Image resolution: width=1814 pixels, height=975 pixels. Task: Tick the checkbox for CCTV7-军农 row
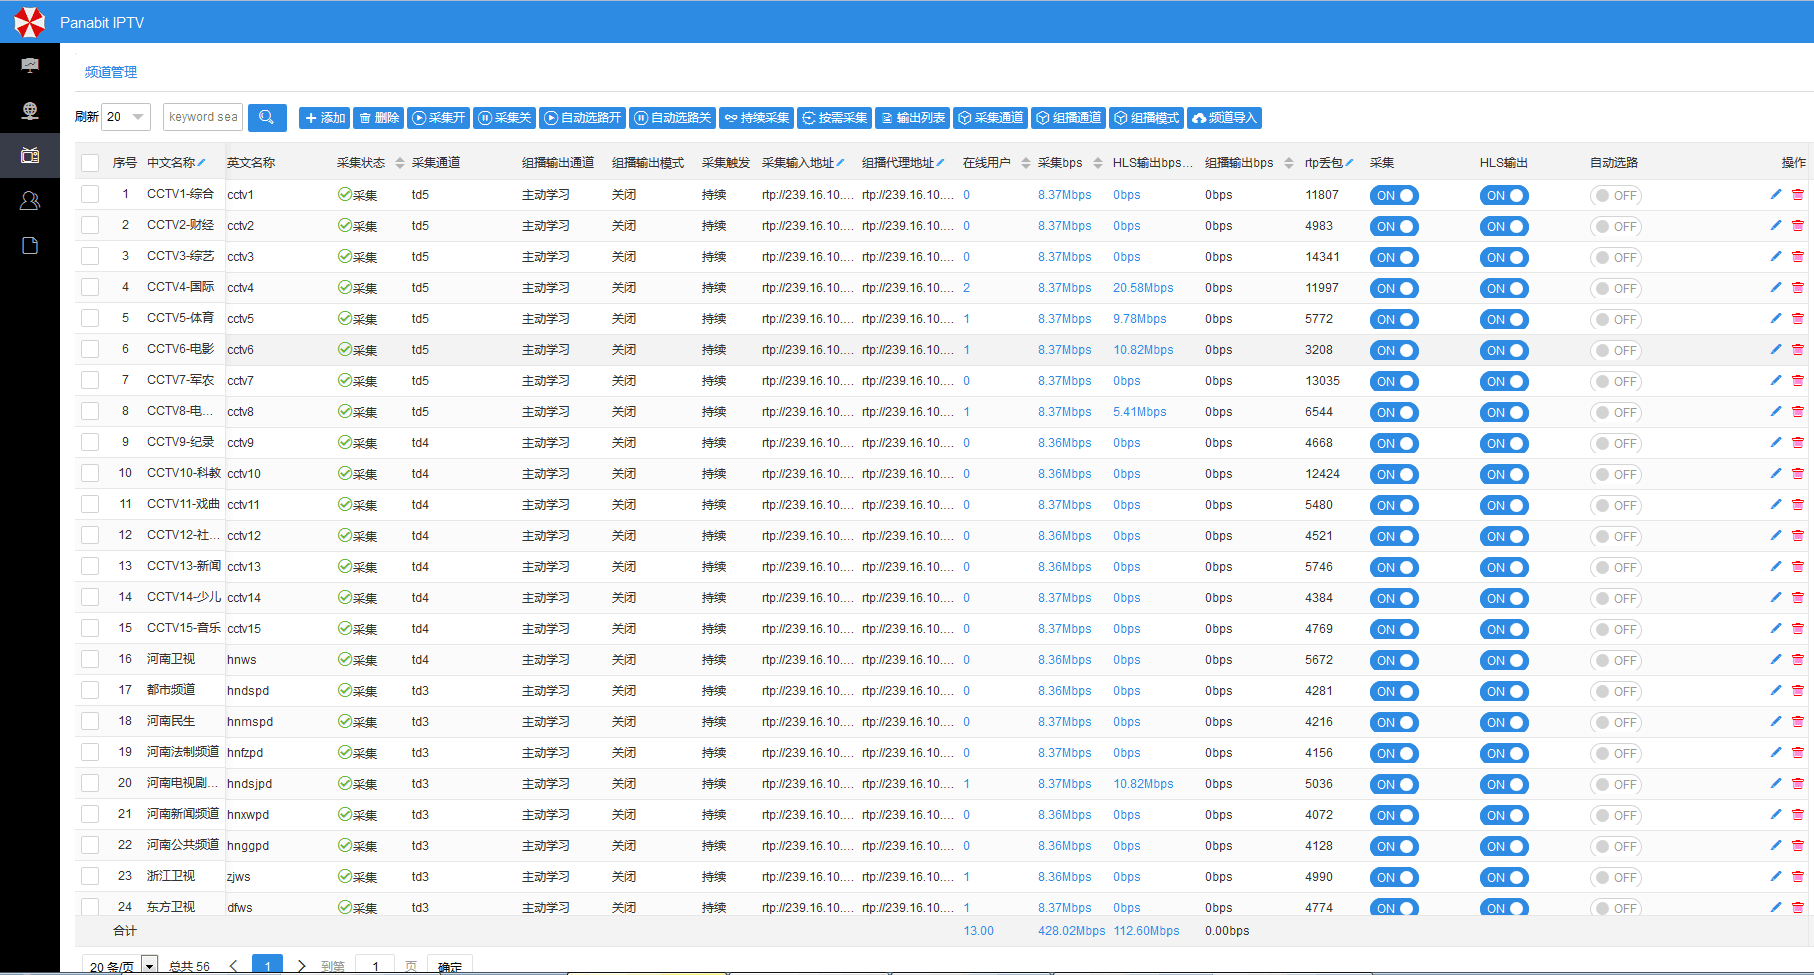point(90,380)
